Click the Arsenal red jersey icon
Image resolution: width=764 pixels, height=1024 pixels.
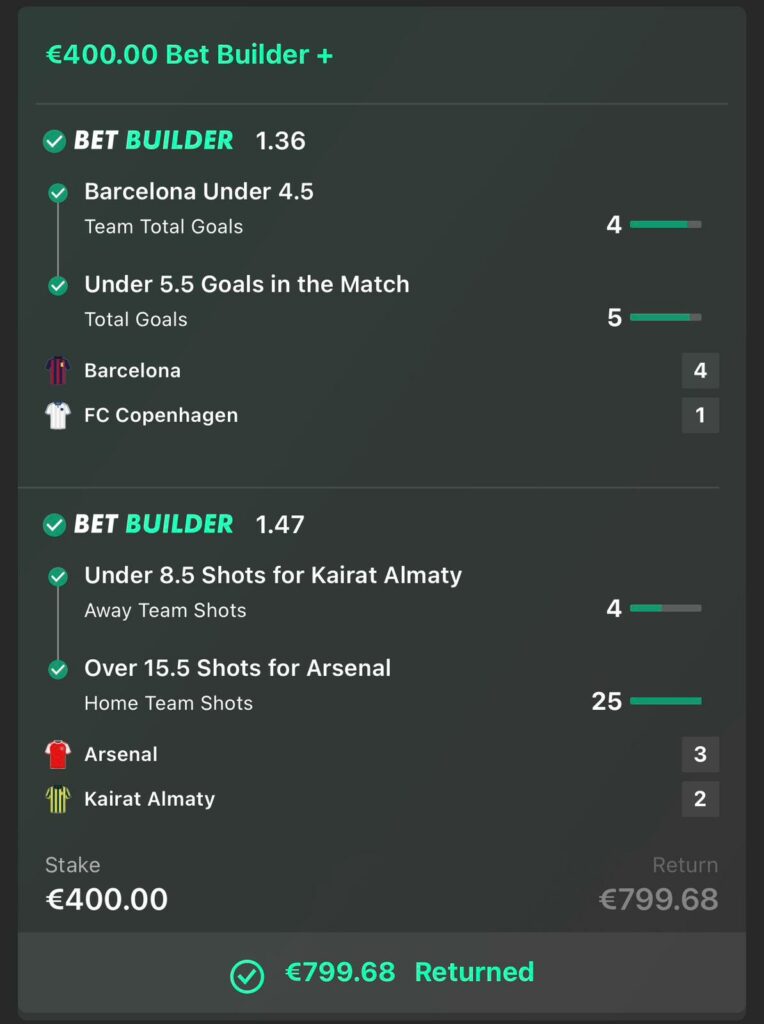click(x=58, y=755)
